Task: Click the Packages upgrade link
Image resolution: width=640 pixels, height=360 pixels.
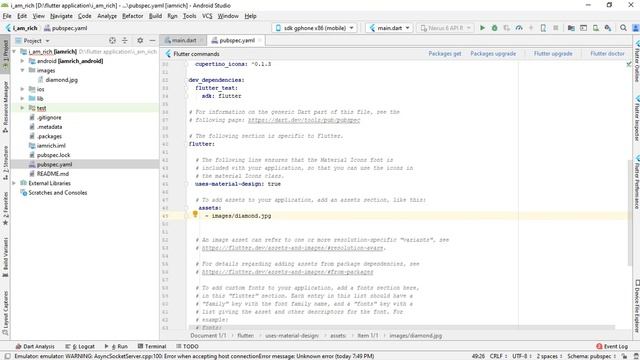Action: 493,53
